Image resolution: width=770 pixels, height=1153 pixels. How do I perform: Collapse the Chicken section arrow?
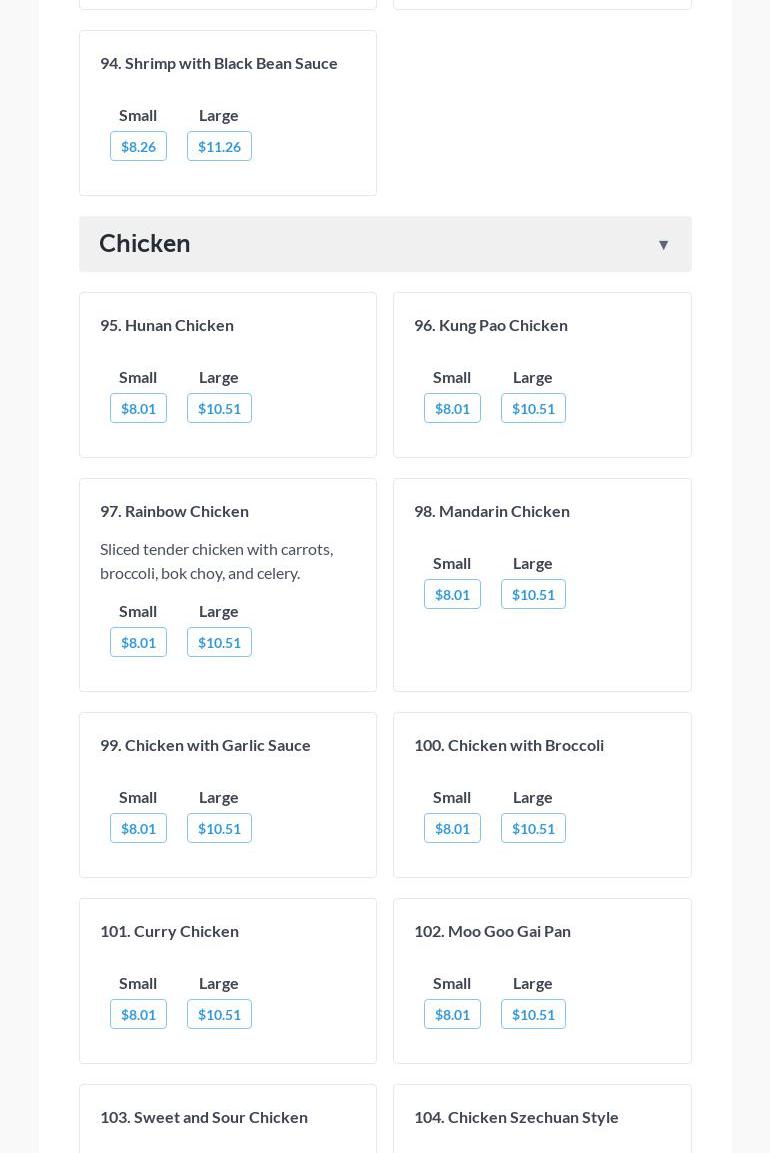click(x=663, y=245)
